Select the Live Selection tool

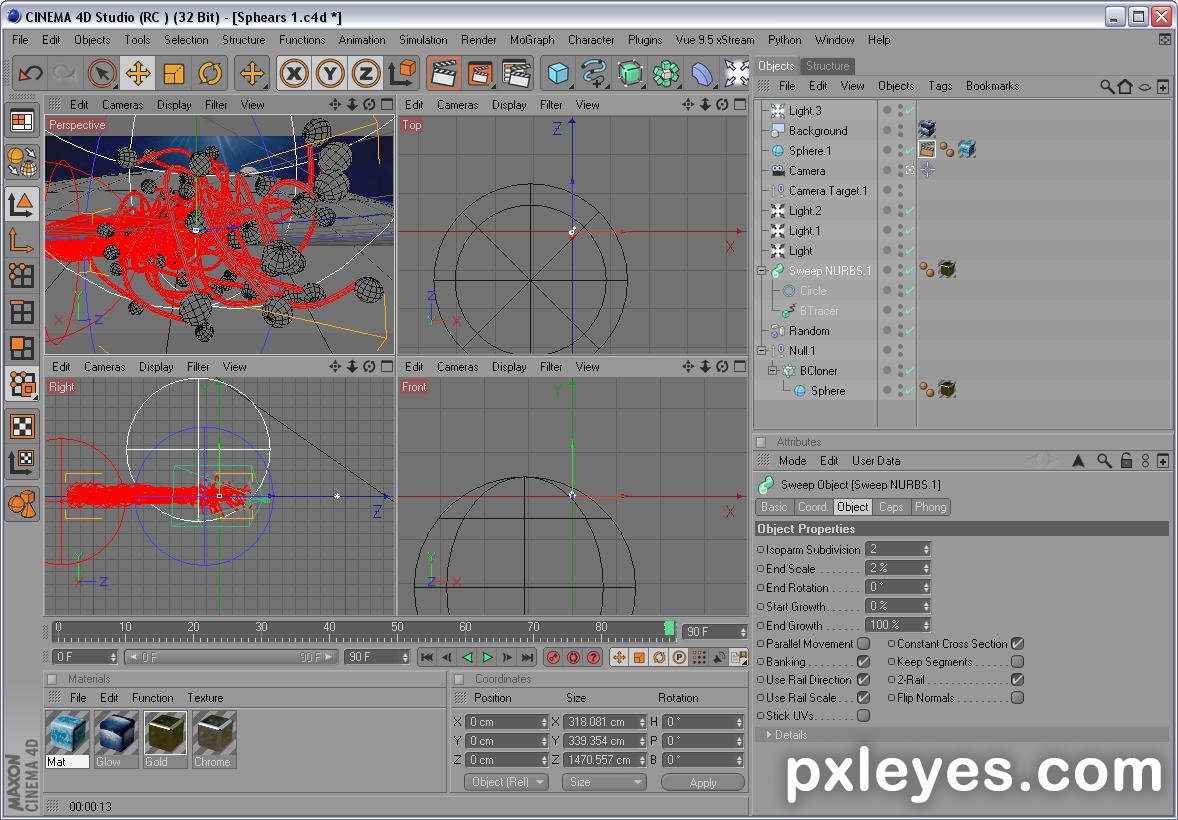(x=102, y=74)
